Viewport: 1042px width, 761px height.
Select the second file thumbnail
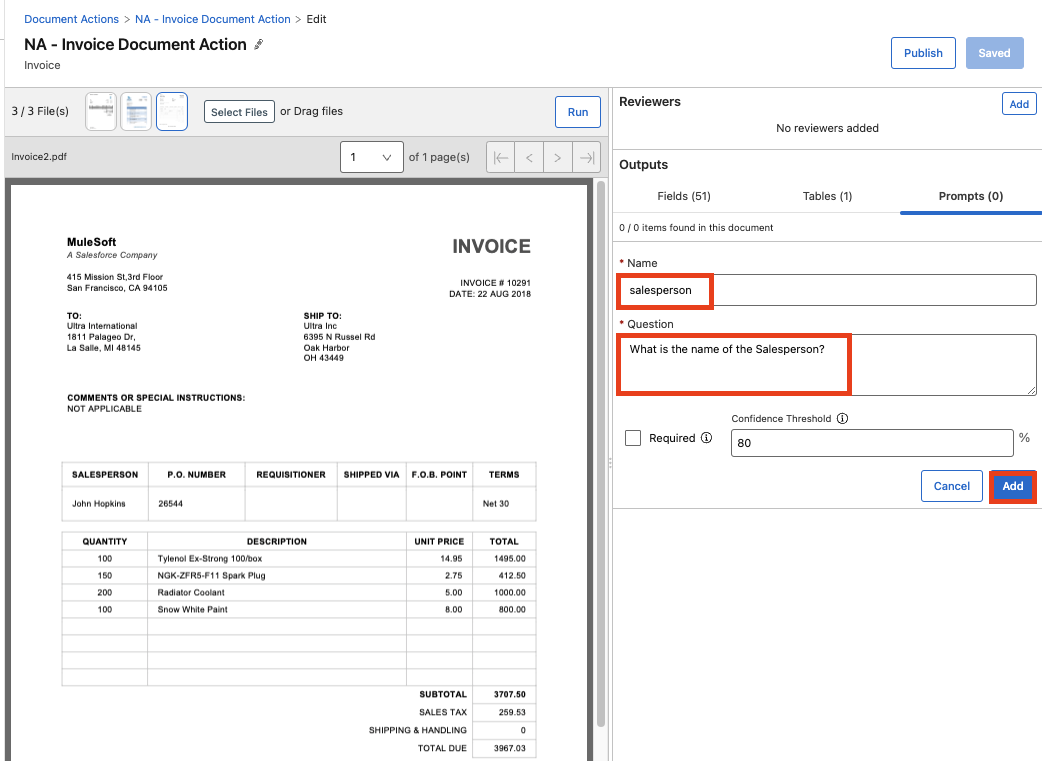click(x=136, y=111)
